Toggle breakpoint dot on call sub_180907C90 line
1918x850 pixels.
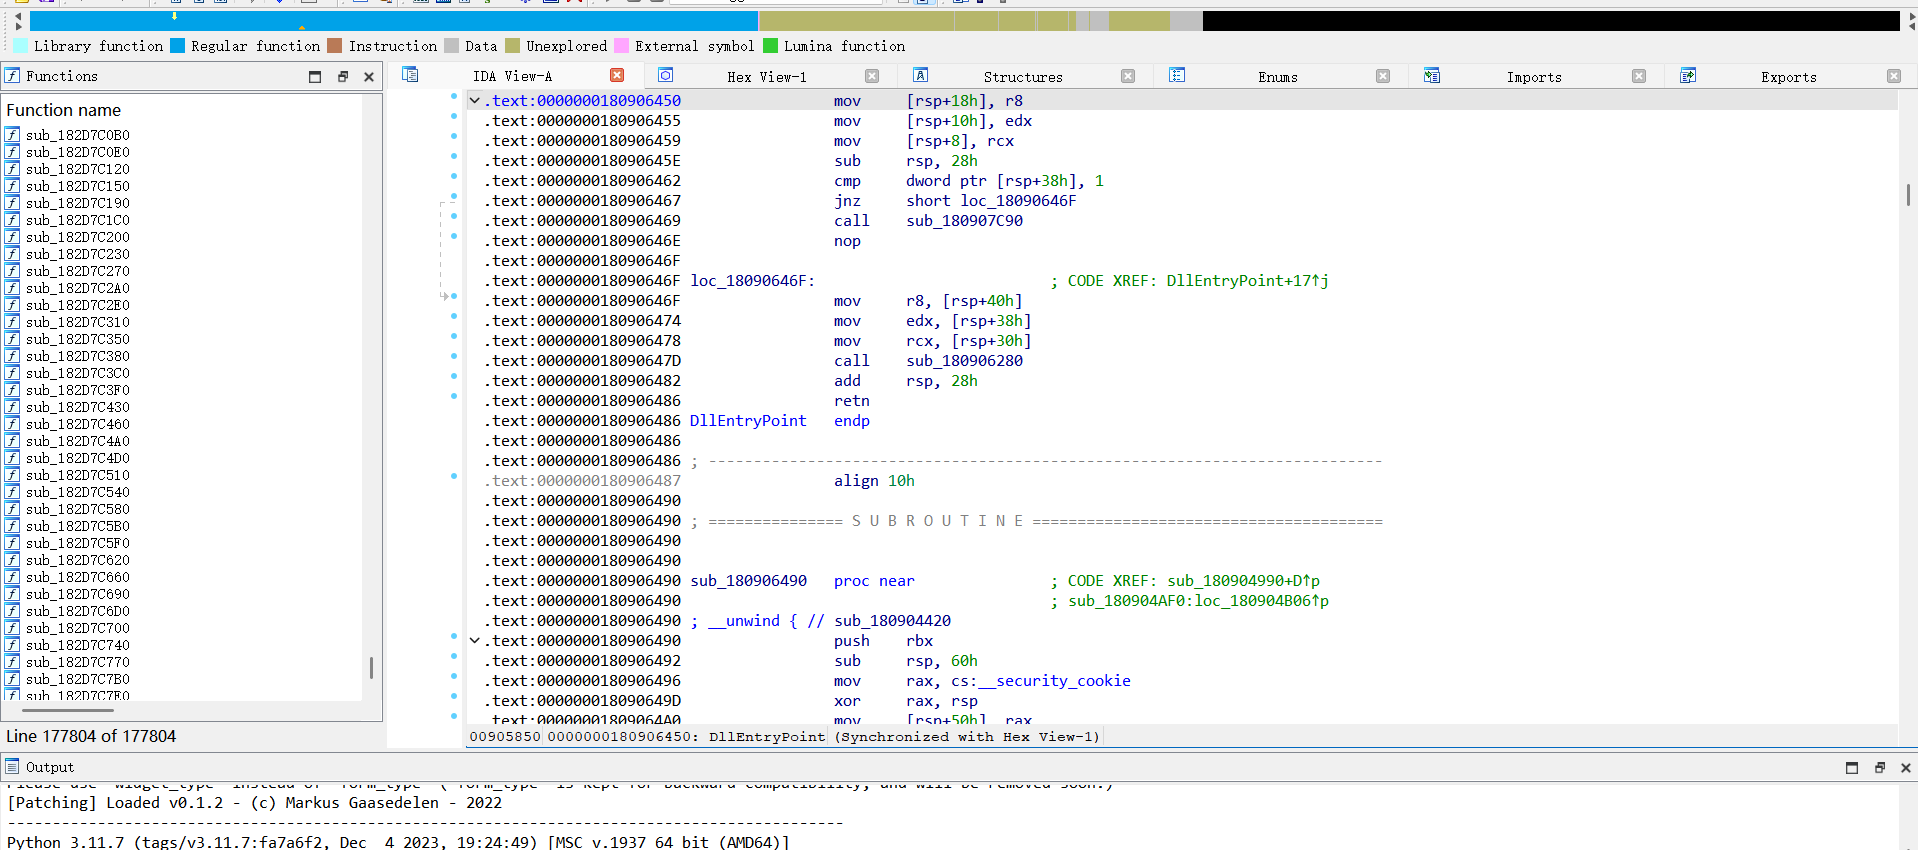tap(454, 217)
